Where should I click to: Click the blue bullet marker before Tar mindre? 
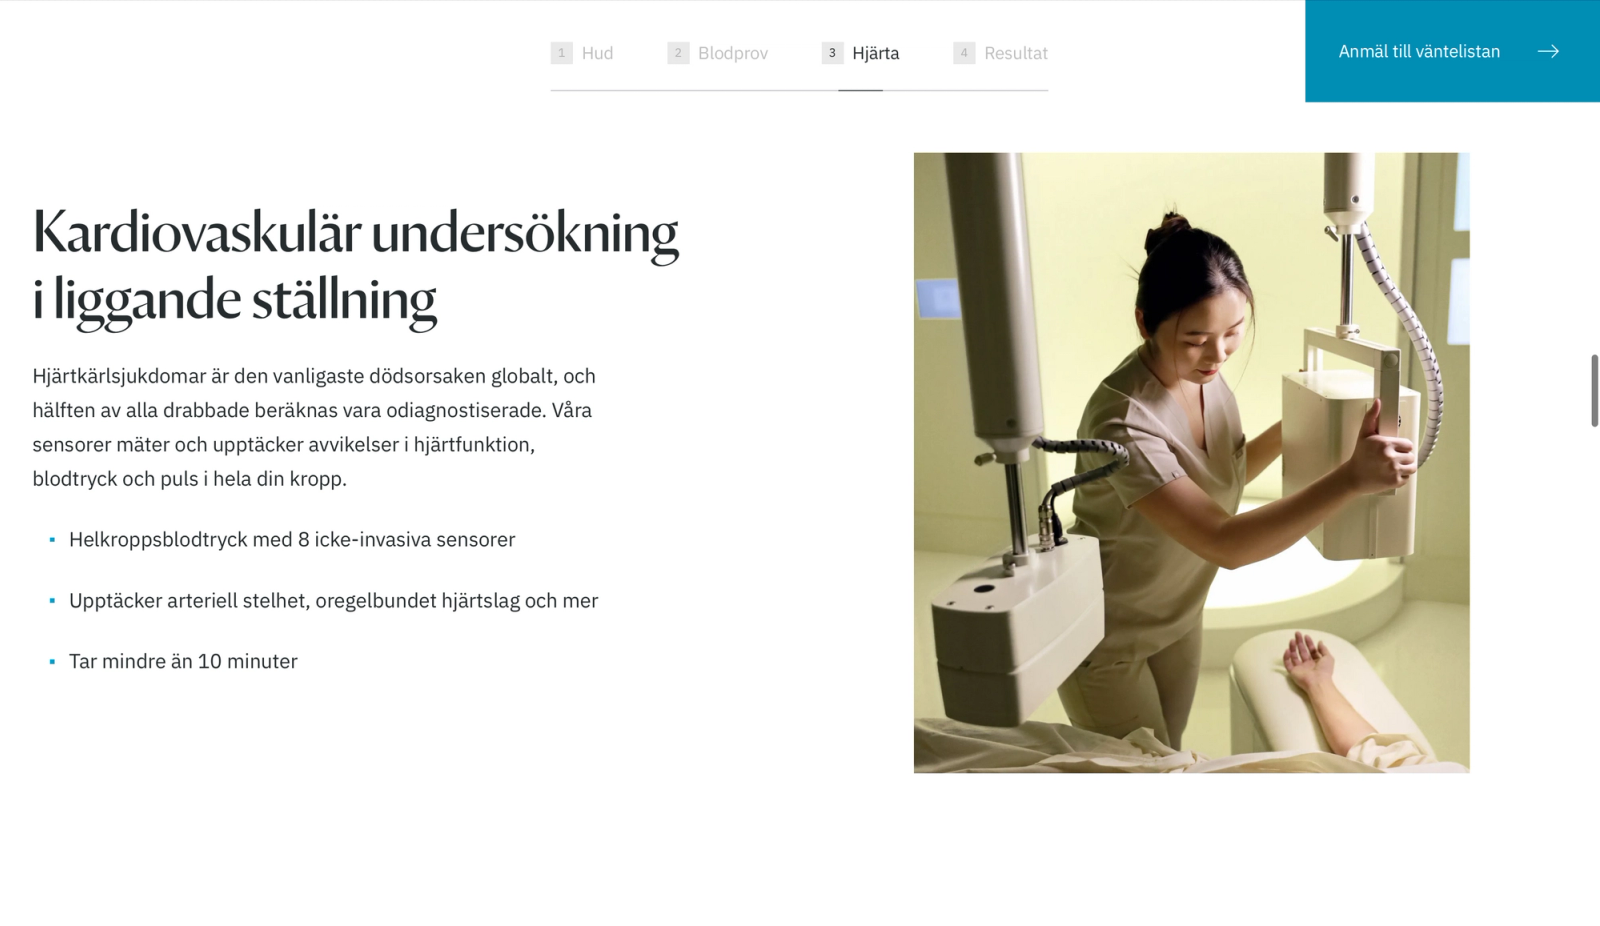tap(52, 662)
